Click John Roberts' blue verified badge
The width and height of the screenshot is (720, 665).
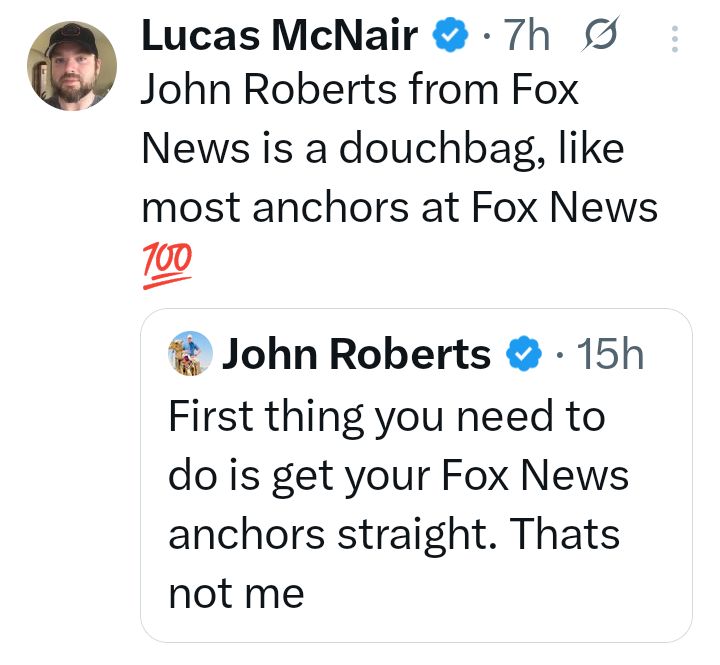[523, 355]
